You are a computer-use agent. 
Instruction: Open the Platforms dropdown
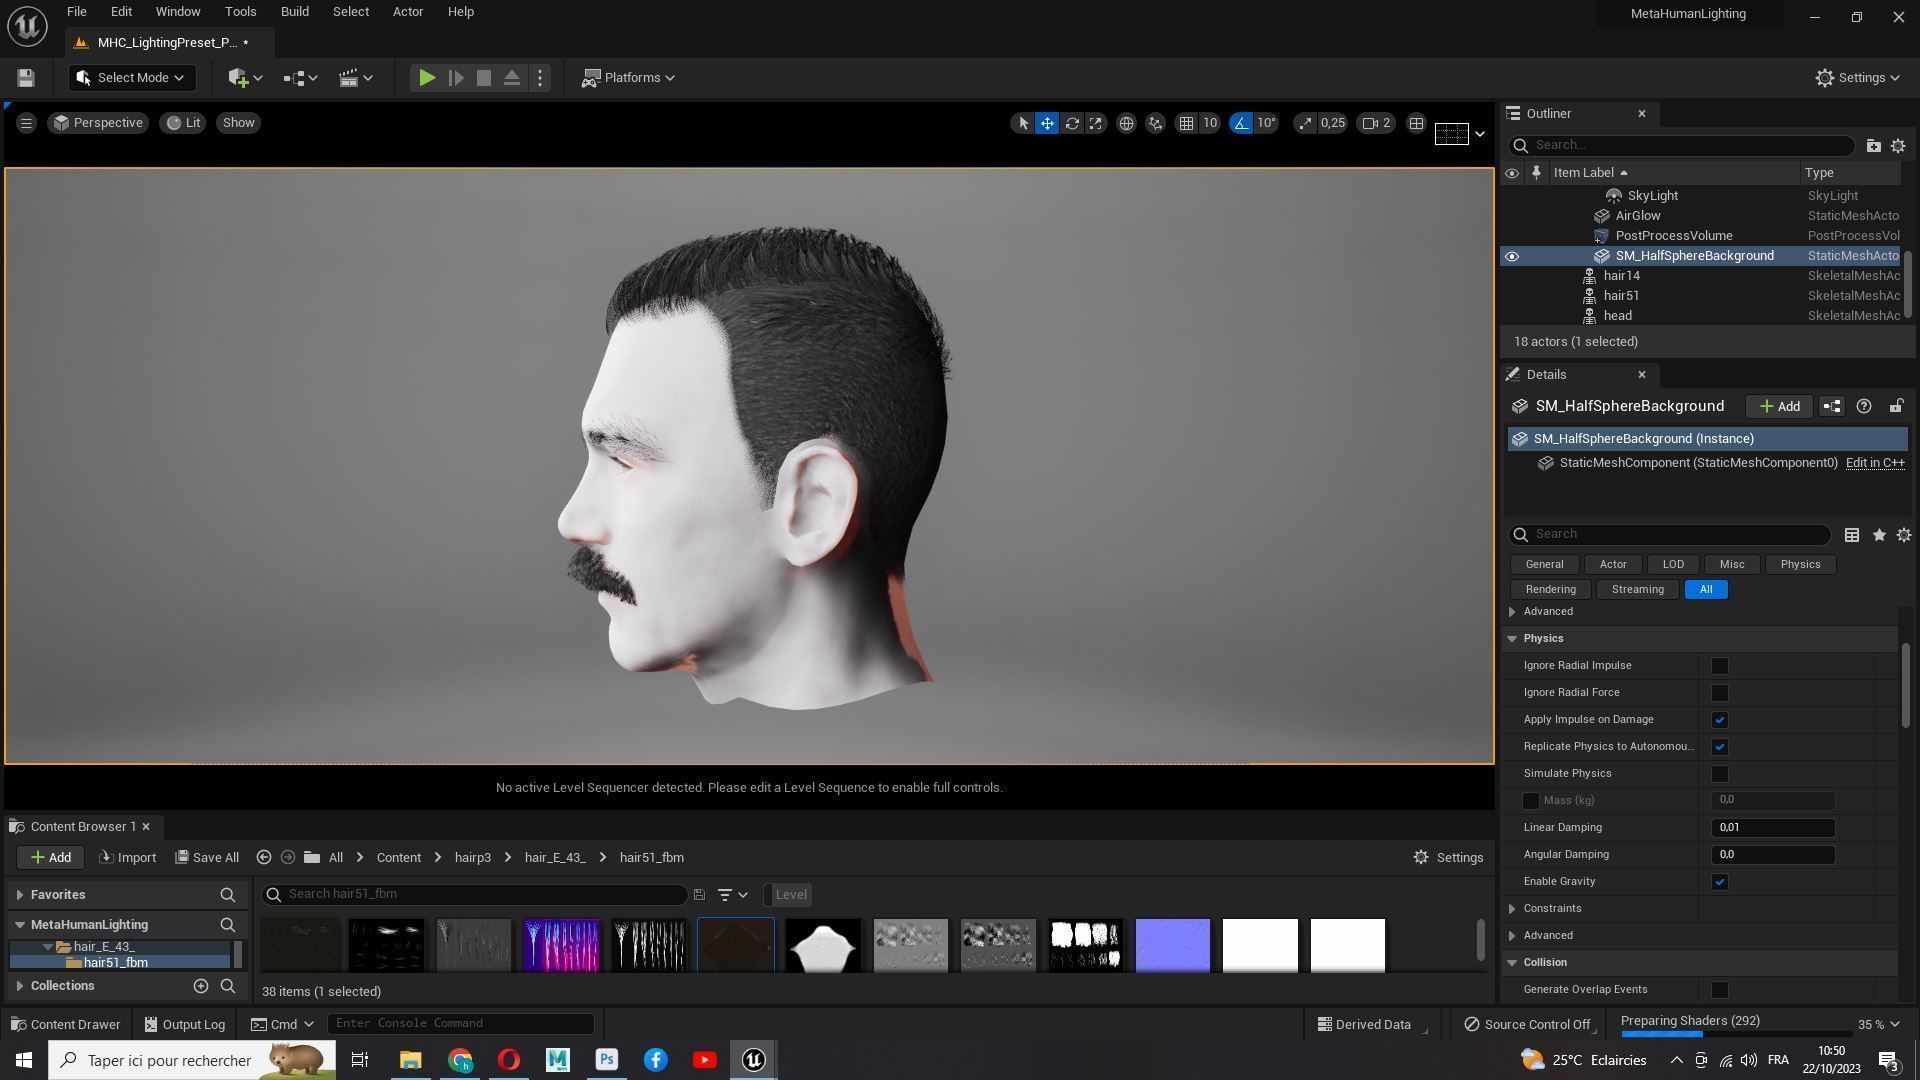tap(629, 78)
